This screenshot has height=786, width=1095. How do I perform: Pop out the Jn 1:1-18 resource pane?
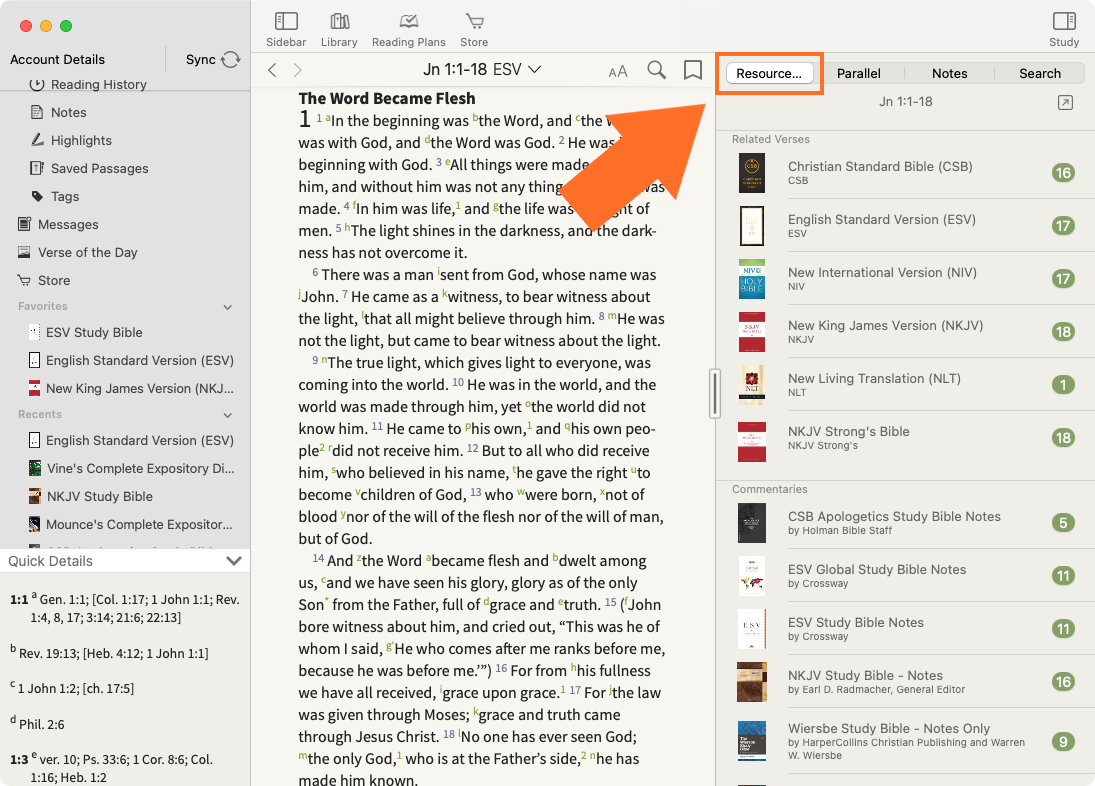tap(1065, 103)
